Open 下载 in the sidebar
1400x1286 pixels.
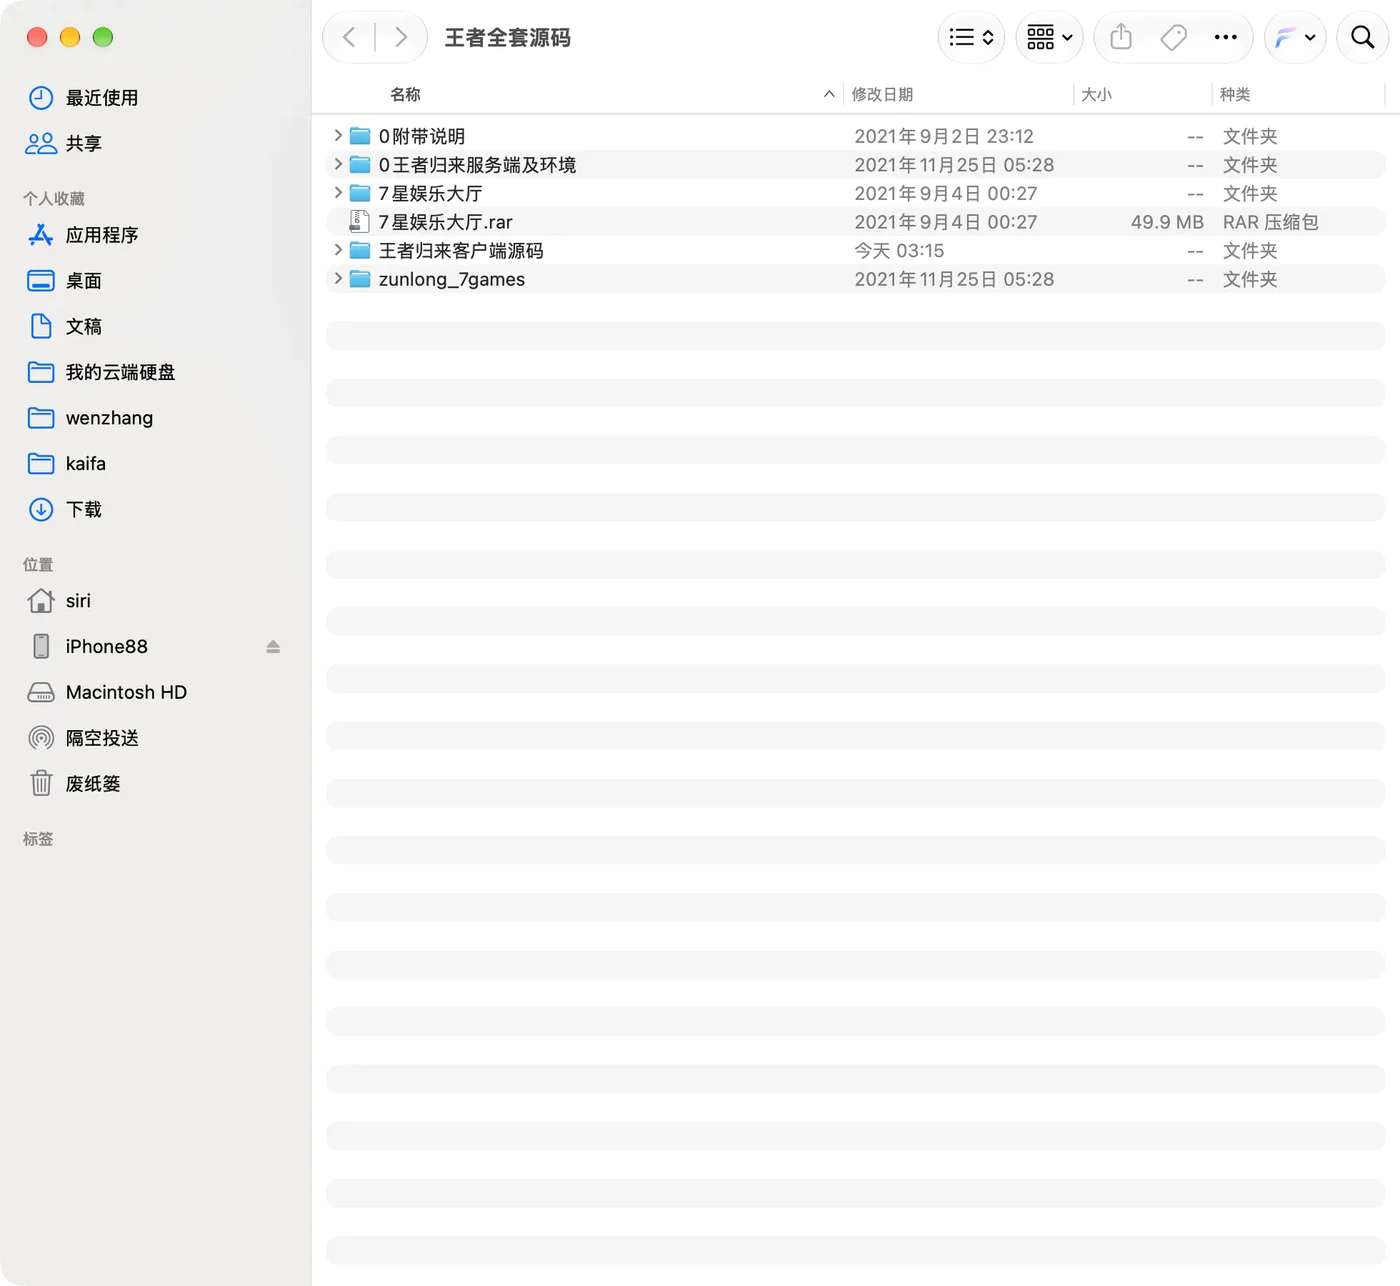coord(84,510)
